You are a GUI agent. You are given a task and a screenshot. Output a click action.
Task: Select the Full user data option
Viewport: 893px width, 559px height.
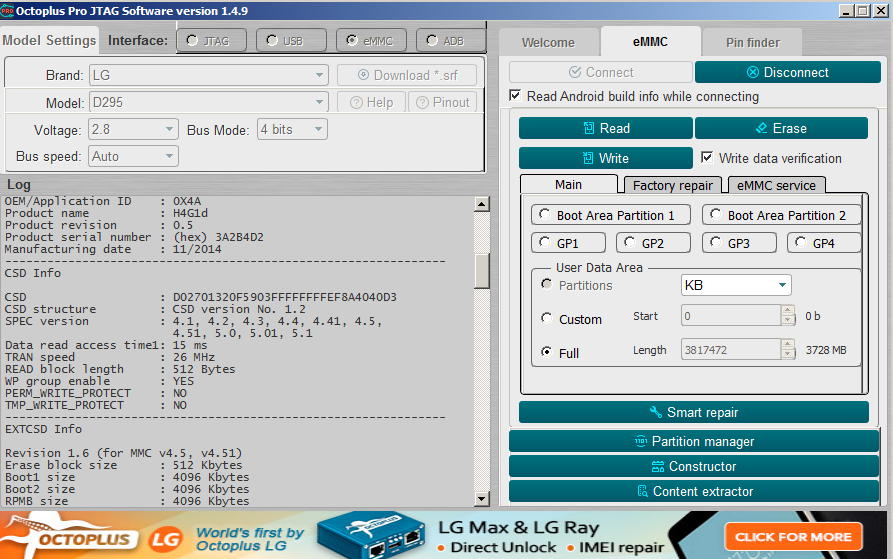coord(547,352)
